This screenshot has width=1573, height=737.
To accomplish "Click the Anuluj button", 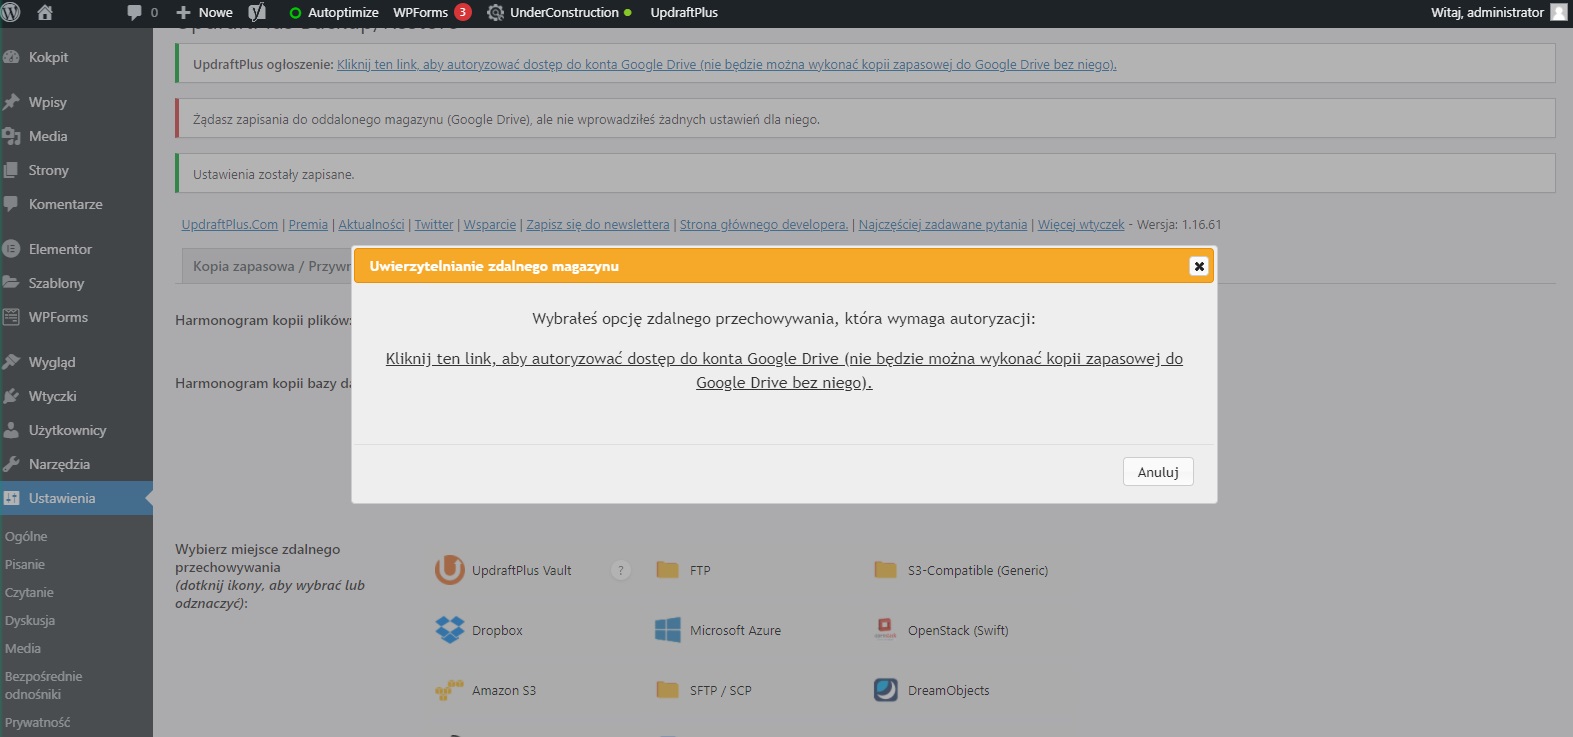I will 1158,472.
